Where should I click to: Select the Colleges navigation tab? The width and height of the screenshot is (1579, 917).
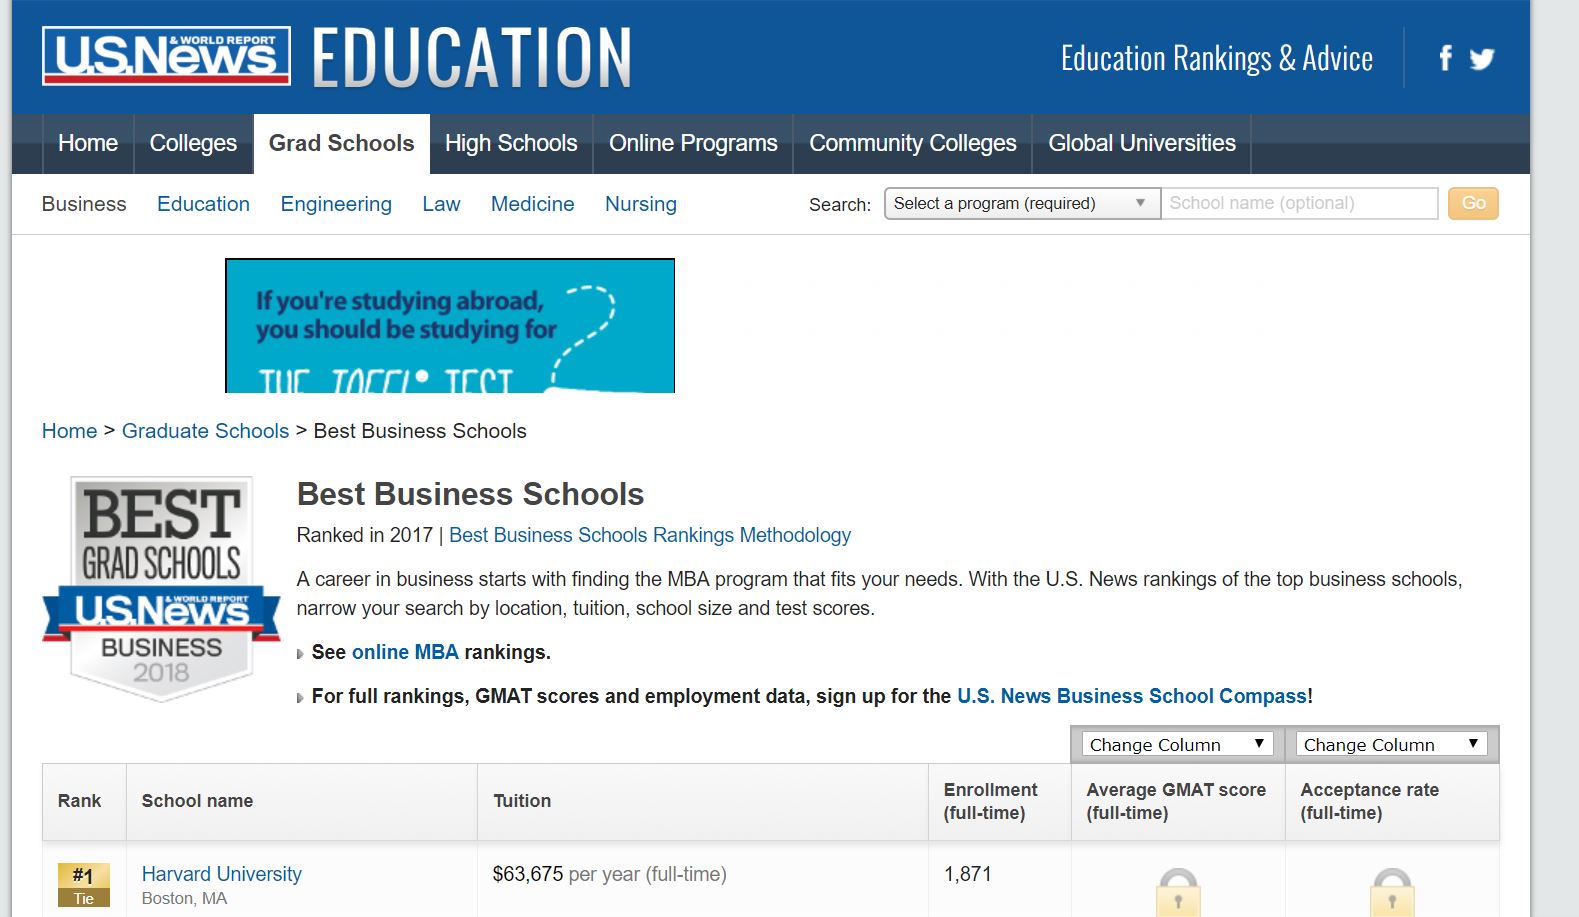193,144
